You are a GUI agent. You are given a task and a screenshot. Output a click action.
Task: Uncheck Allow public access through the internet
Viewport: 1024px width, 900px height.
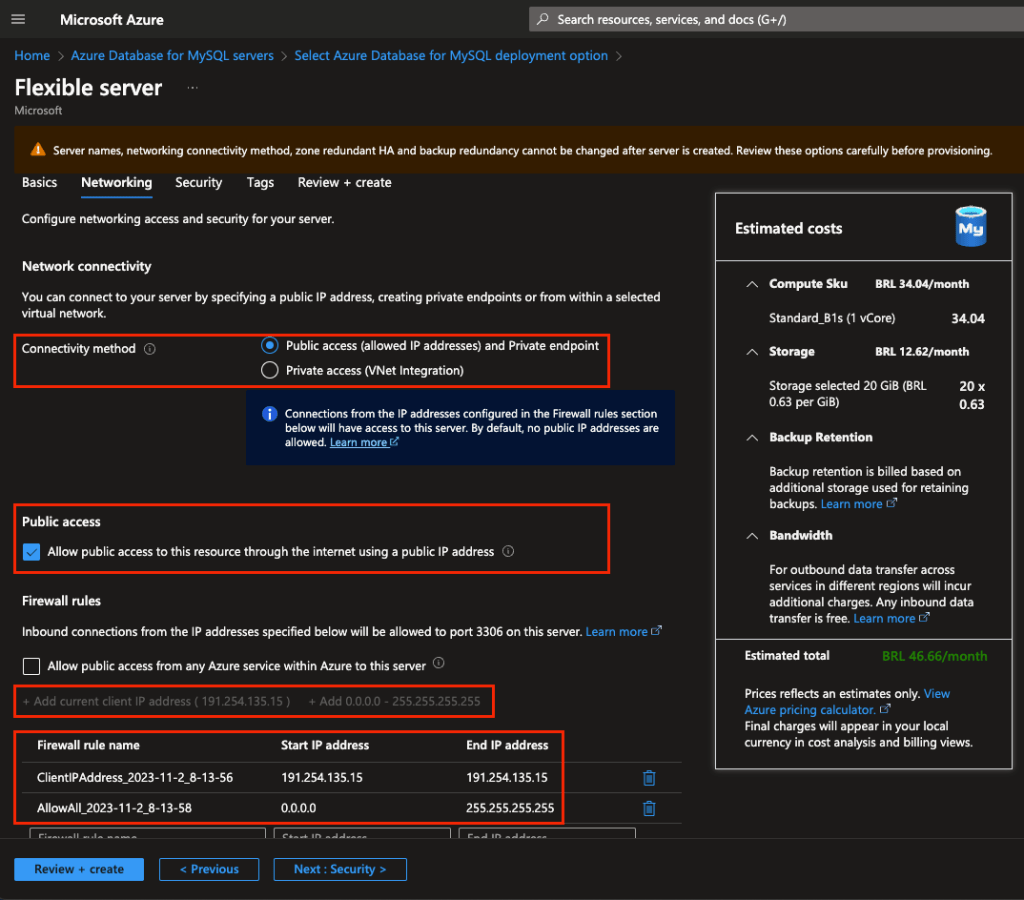point(32,552)
